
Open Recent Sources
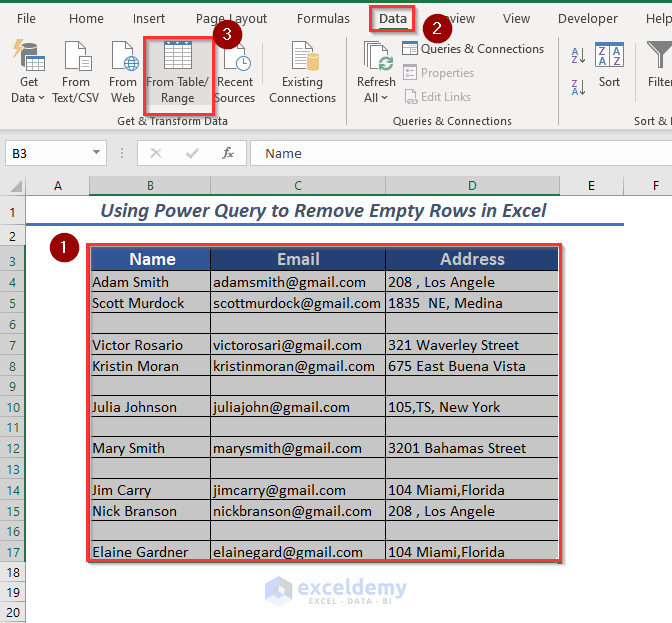tap(235, 72)
